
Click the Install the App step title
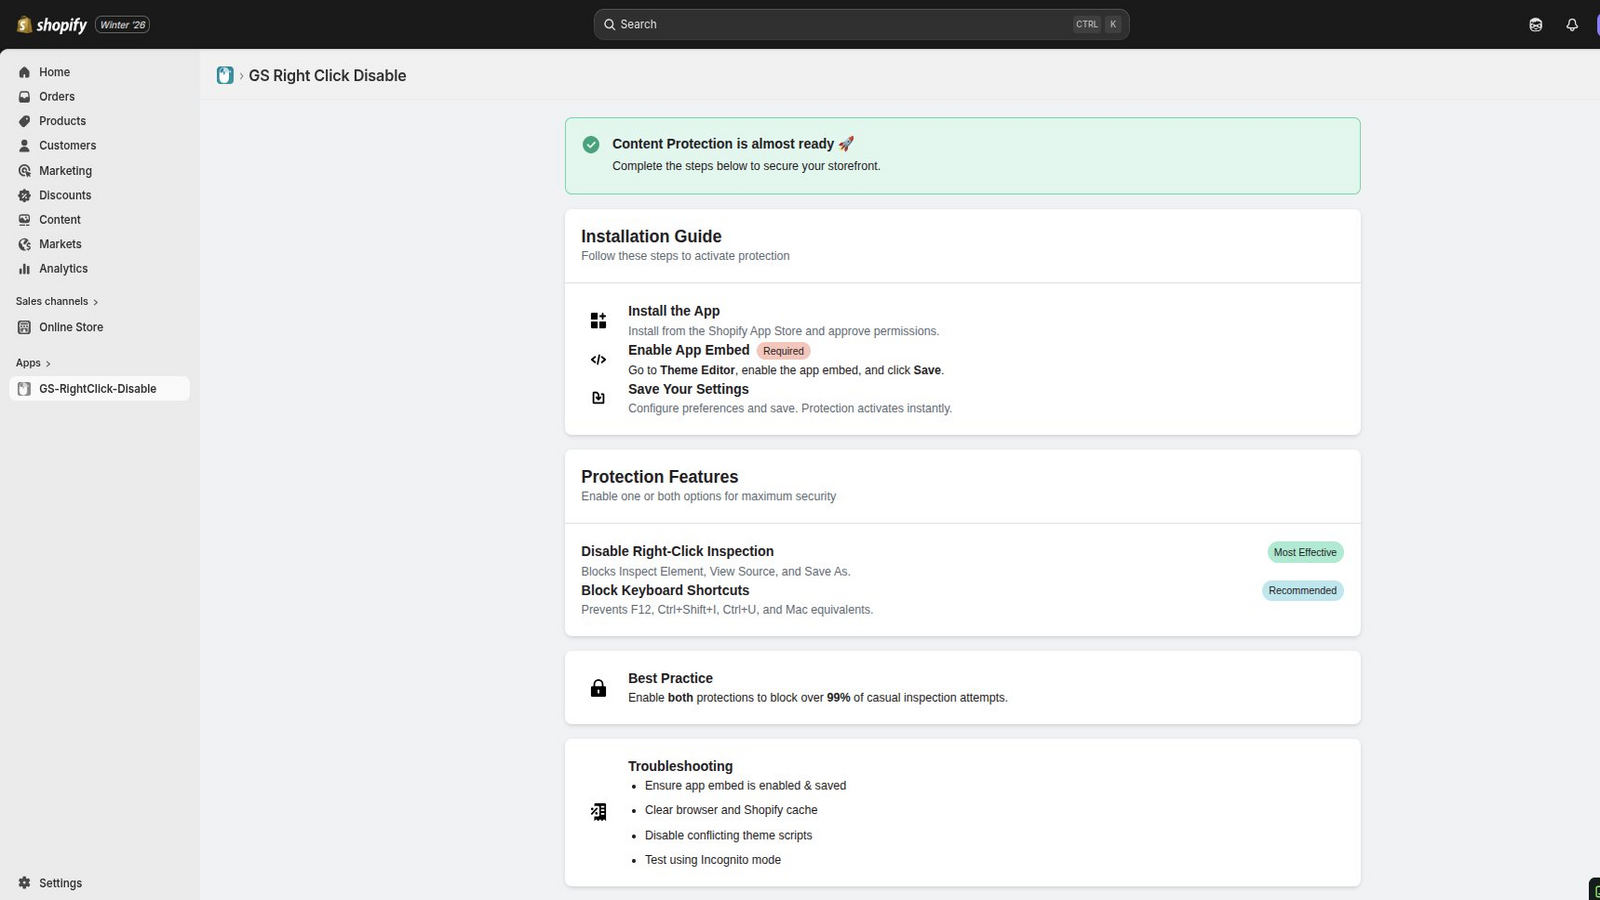tap(674, 311)
